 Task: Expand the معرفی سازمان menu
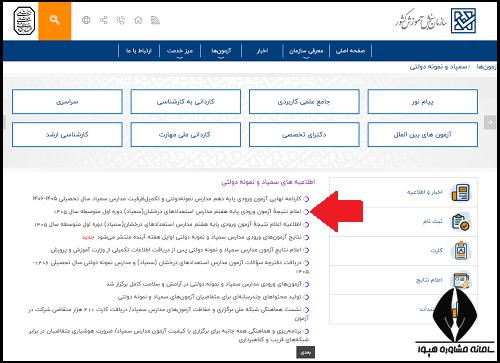point(306,51)
